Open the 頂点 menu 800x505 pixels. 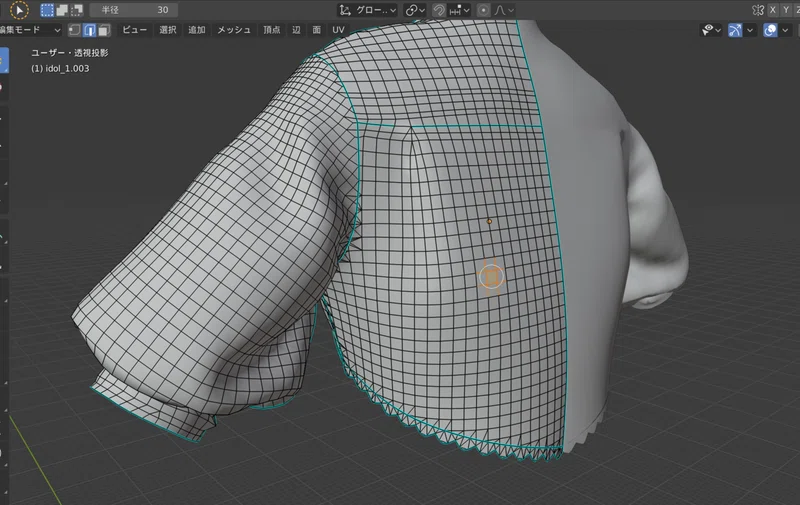point(271,30)
